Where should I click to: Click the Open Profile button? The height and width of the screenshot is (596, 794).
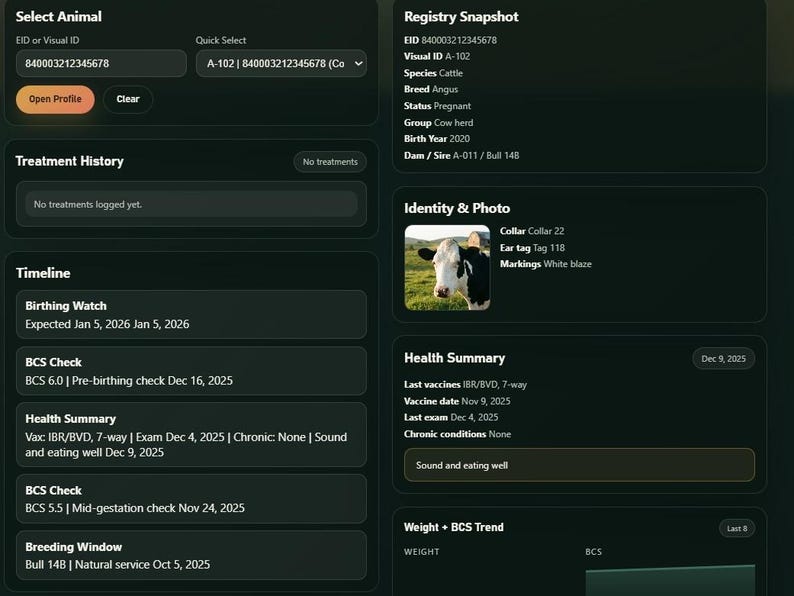point(55,99)
